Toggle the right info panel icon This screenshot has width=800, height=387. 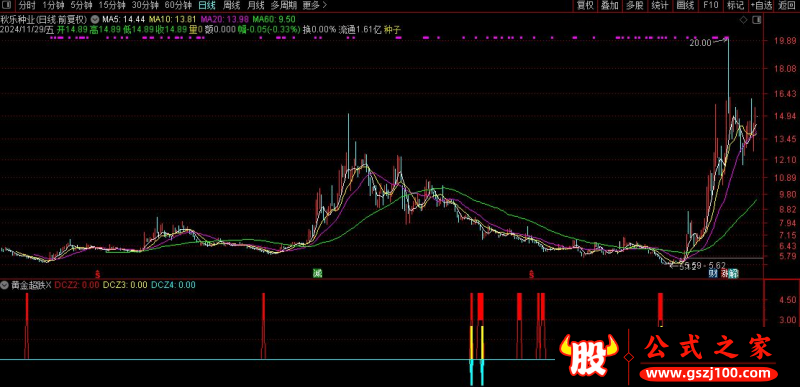click(756, 20)
